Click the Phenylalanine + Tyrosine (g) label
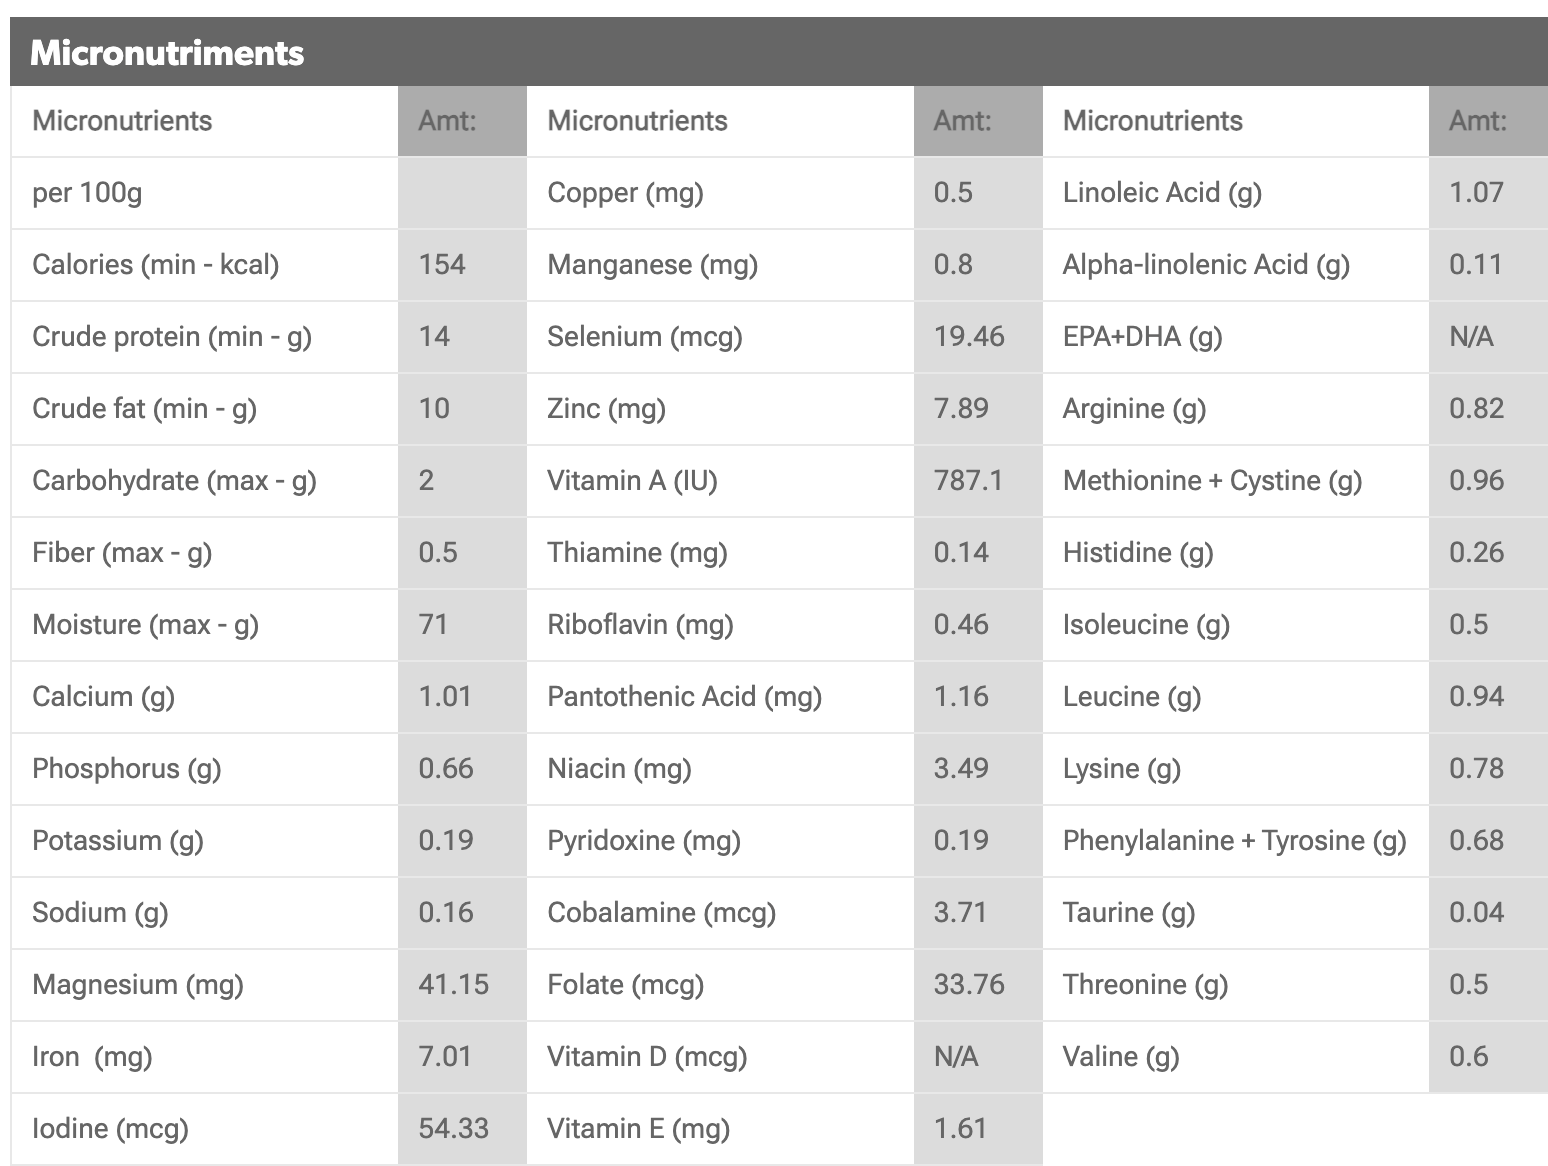The width and height of the screenshot is (1548, 1166). point(1234,841)
